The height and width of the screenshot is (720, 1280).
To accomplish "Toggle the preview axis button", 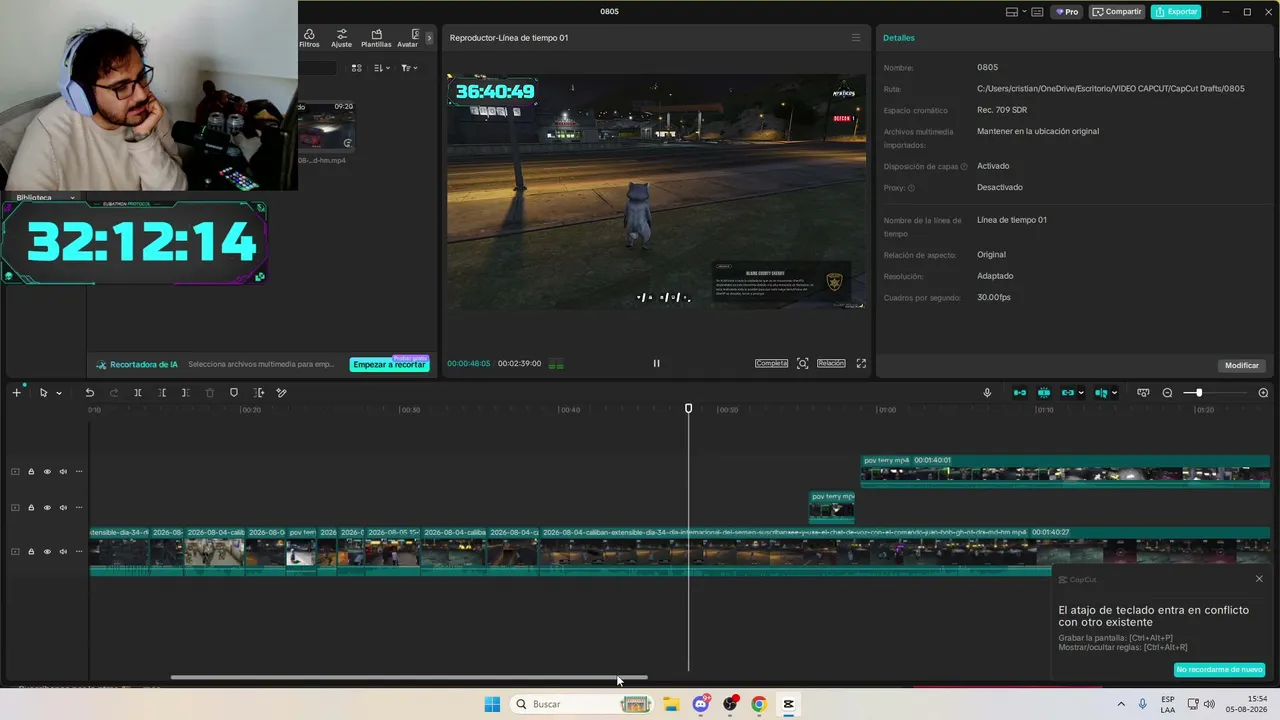I will [x=1101, y=393].
